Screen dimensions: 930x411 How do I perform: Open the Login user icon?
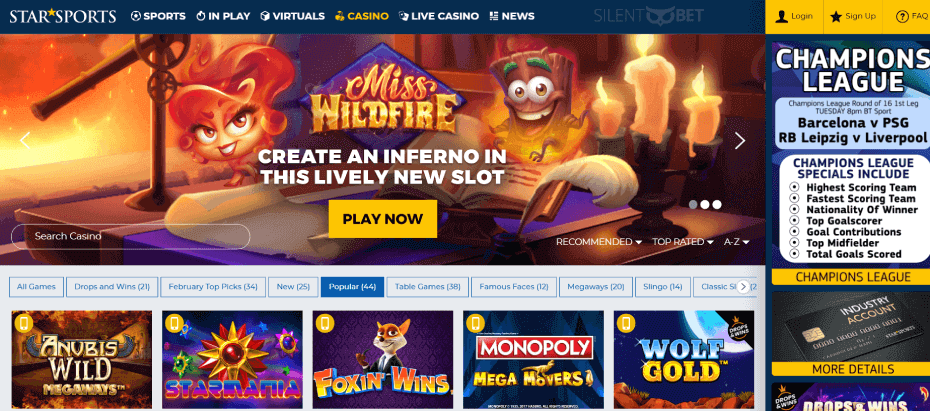click(782, 17)
